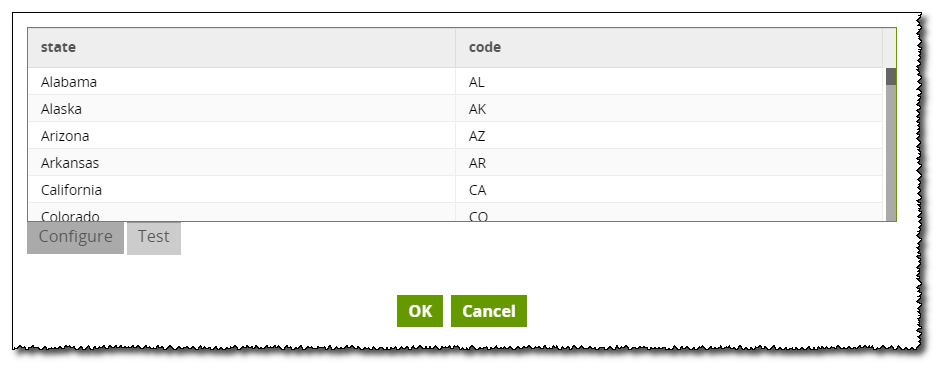The image size is (941, 369).
Task: Select the Arizona state cell
Action: (x=241, y=136)
